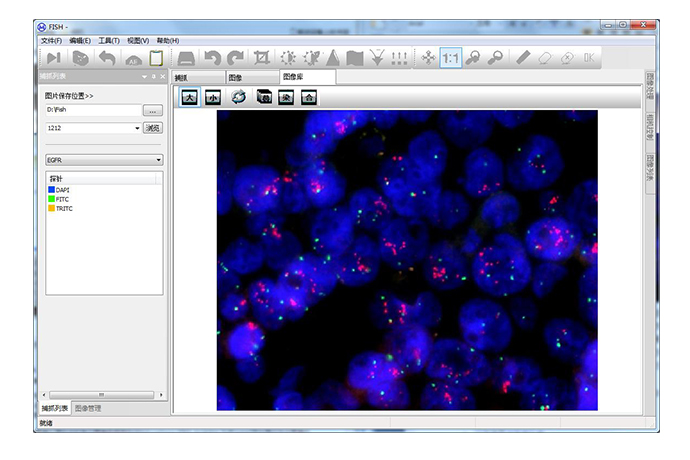Click the 合 (merge) icon
690x460 pixels.
click(309, 97)
